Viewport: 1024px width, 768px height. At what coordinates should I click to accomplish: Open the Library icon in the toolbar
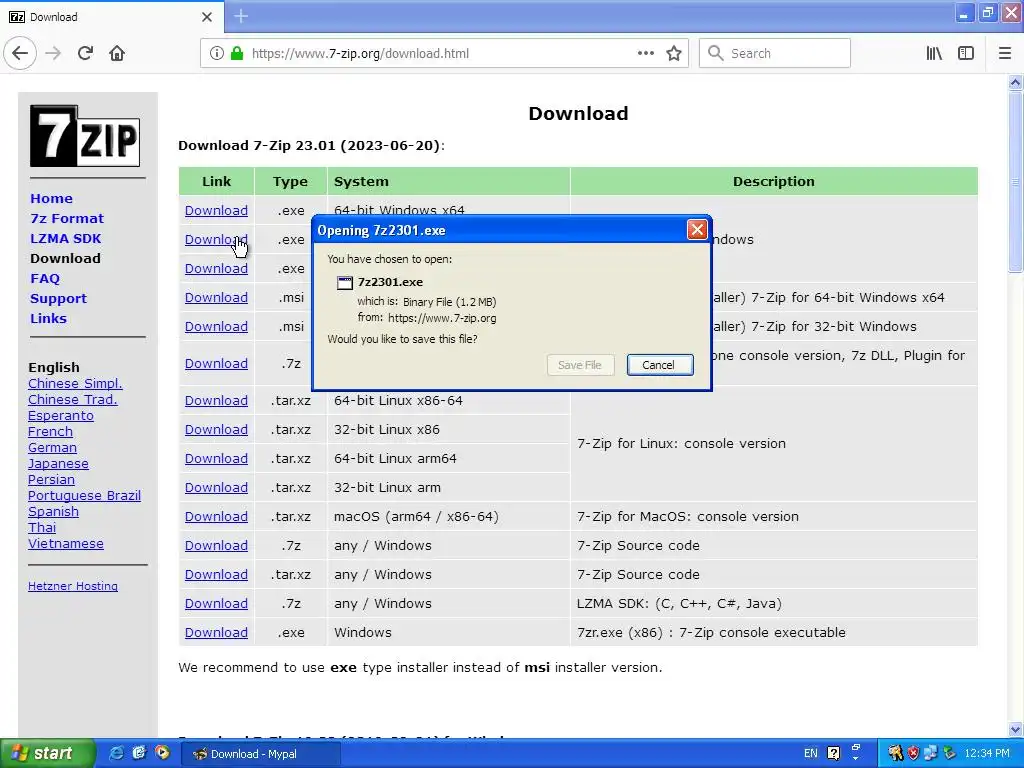tap(934, 54)
